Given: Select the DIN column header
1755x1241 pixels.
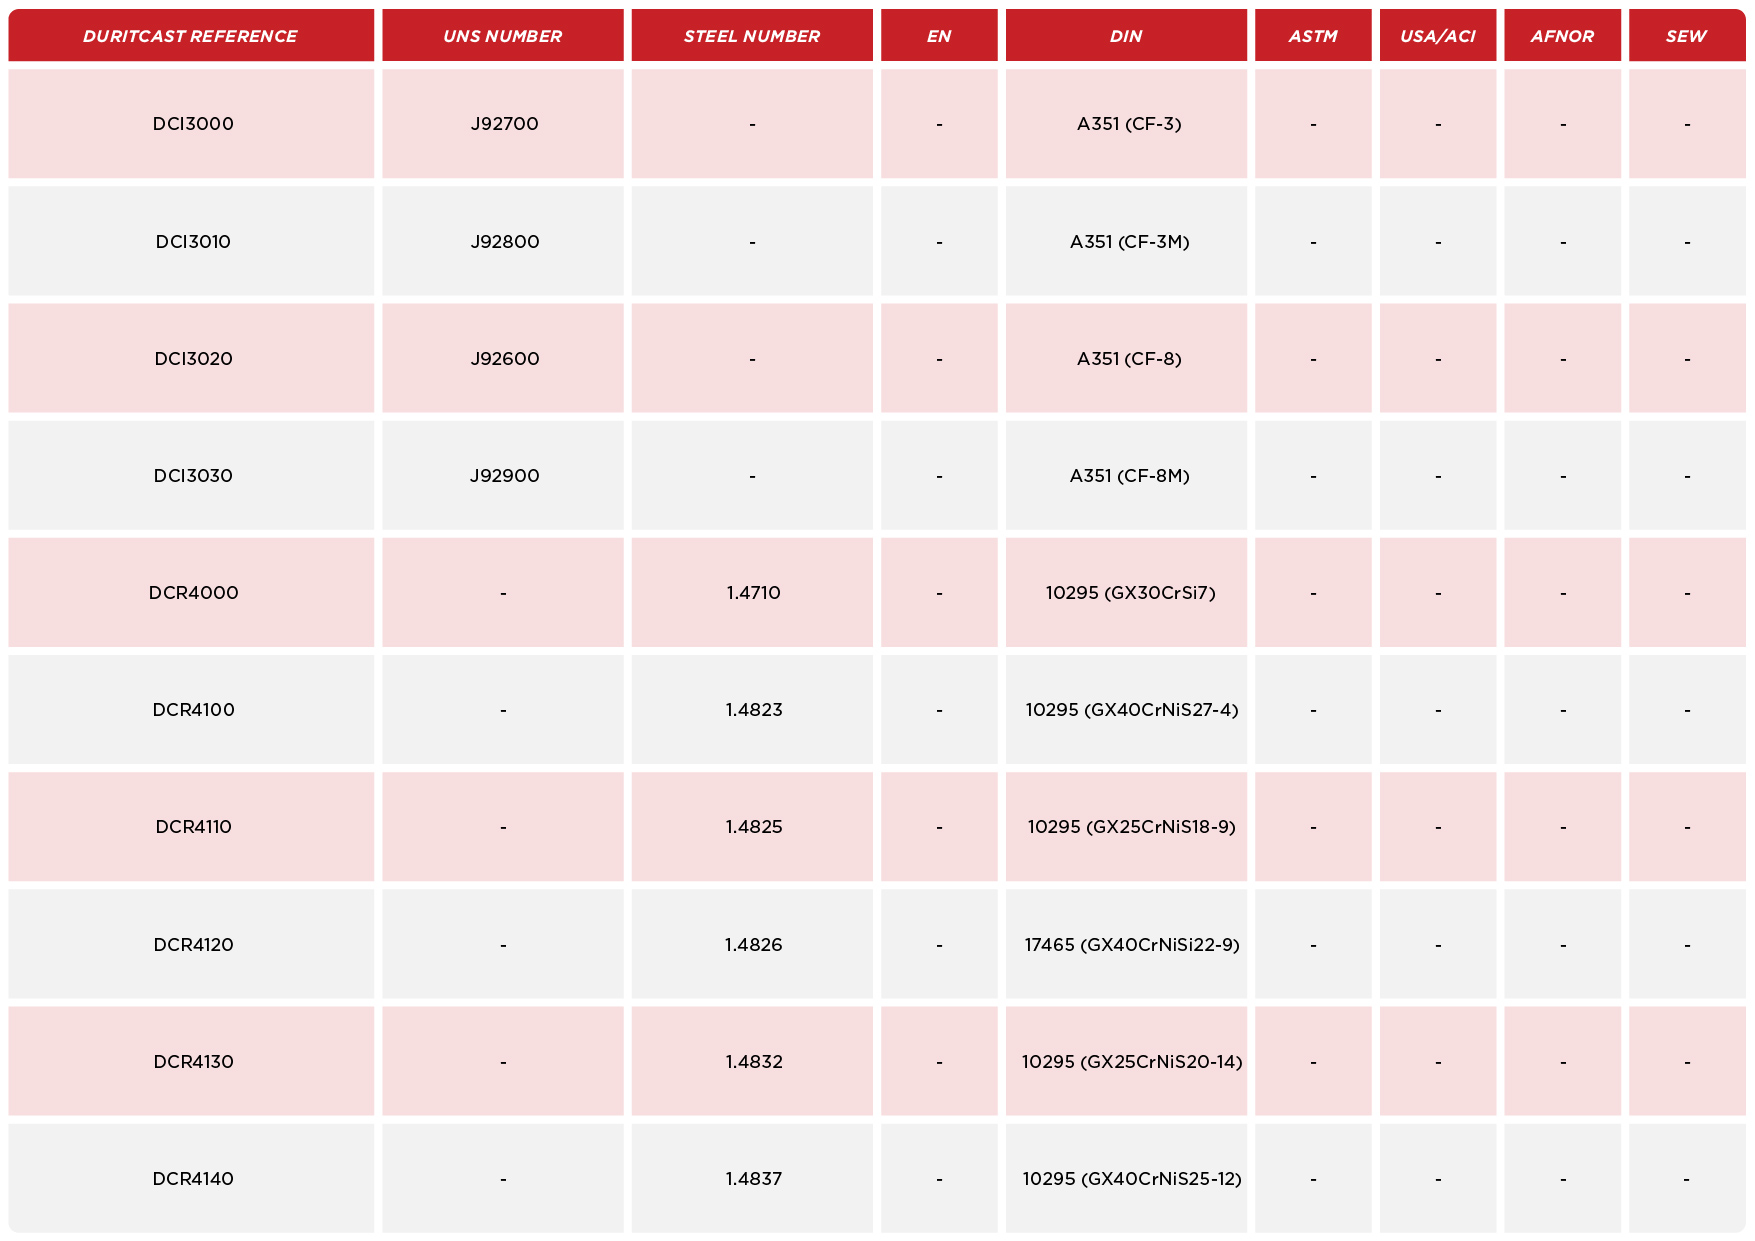Looking at the screenshot, I should (x=1126, y=36).
